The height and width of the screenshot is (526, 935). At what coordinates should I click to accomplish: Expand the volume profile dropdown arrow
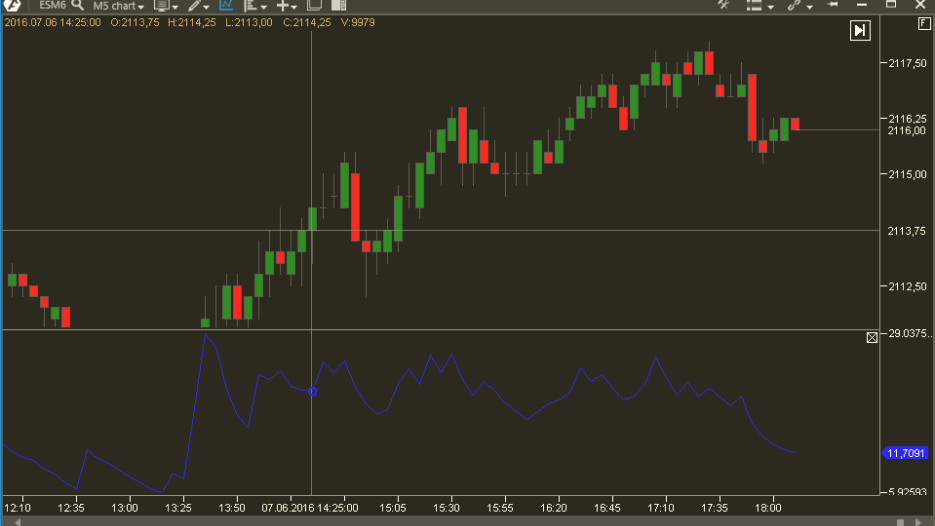click(x=264, y=7)
